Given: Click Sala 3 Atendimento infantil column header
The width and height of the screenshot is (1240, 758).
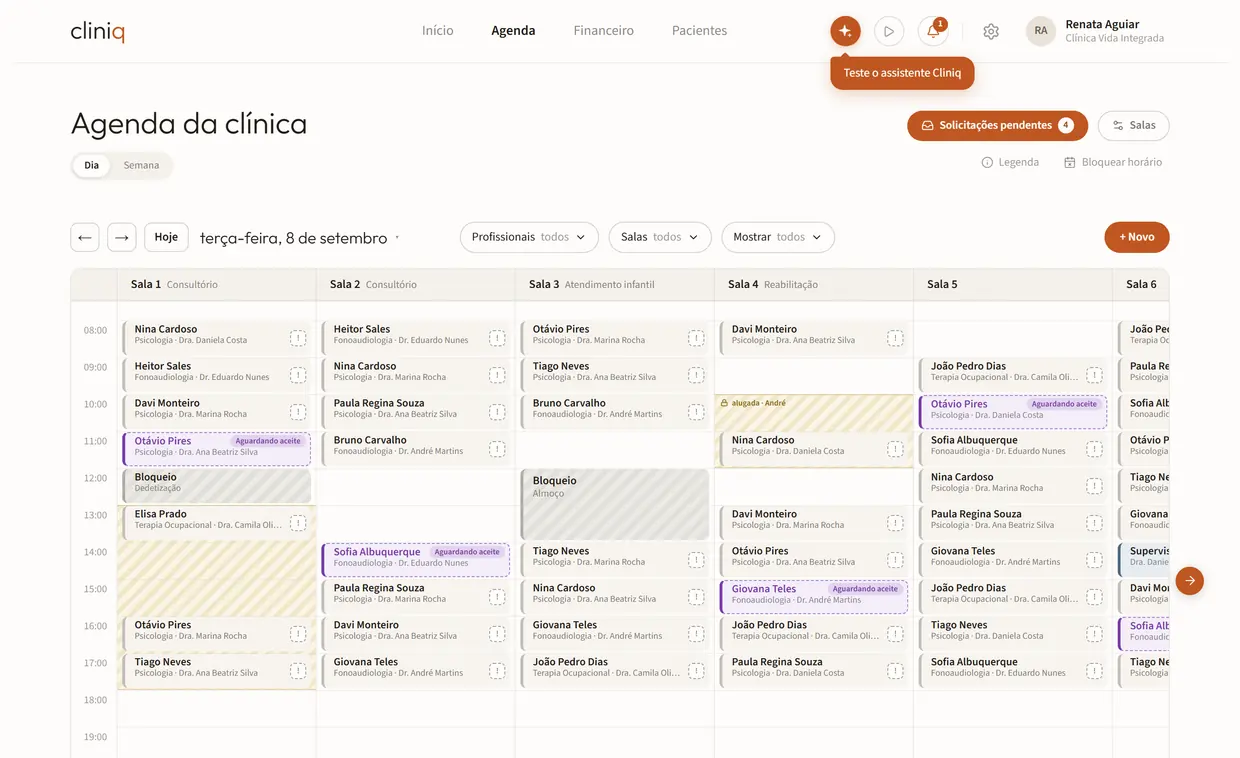Looking at the screenshot, I should point(615,284).
